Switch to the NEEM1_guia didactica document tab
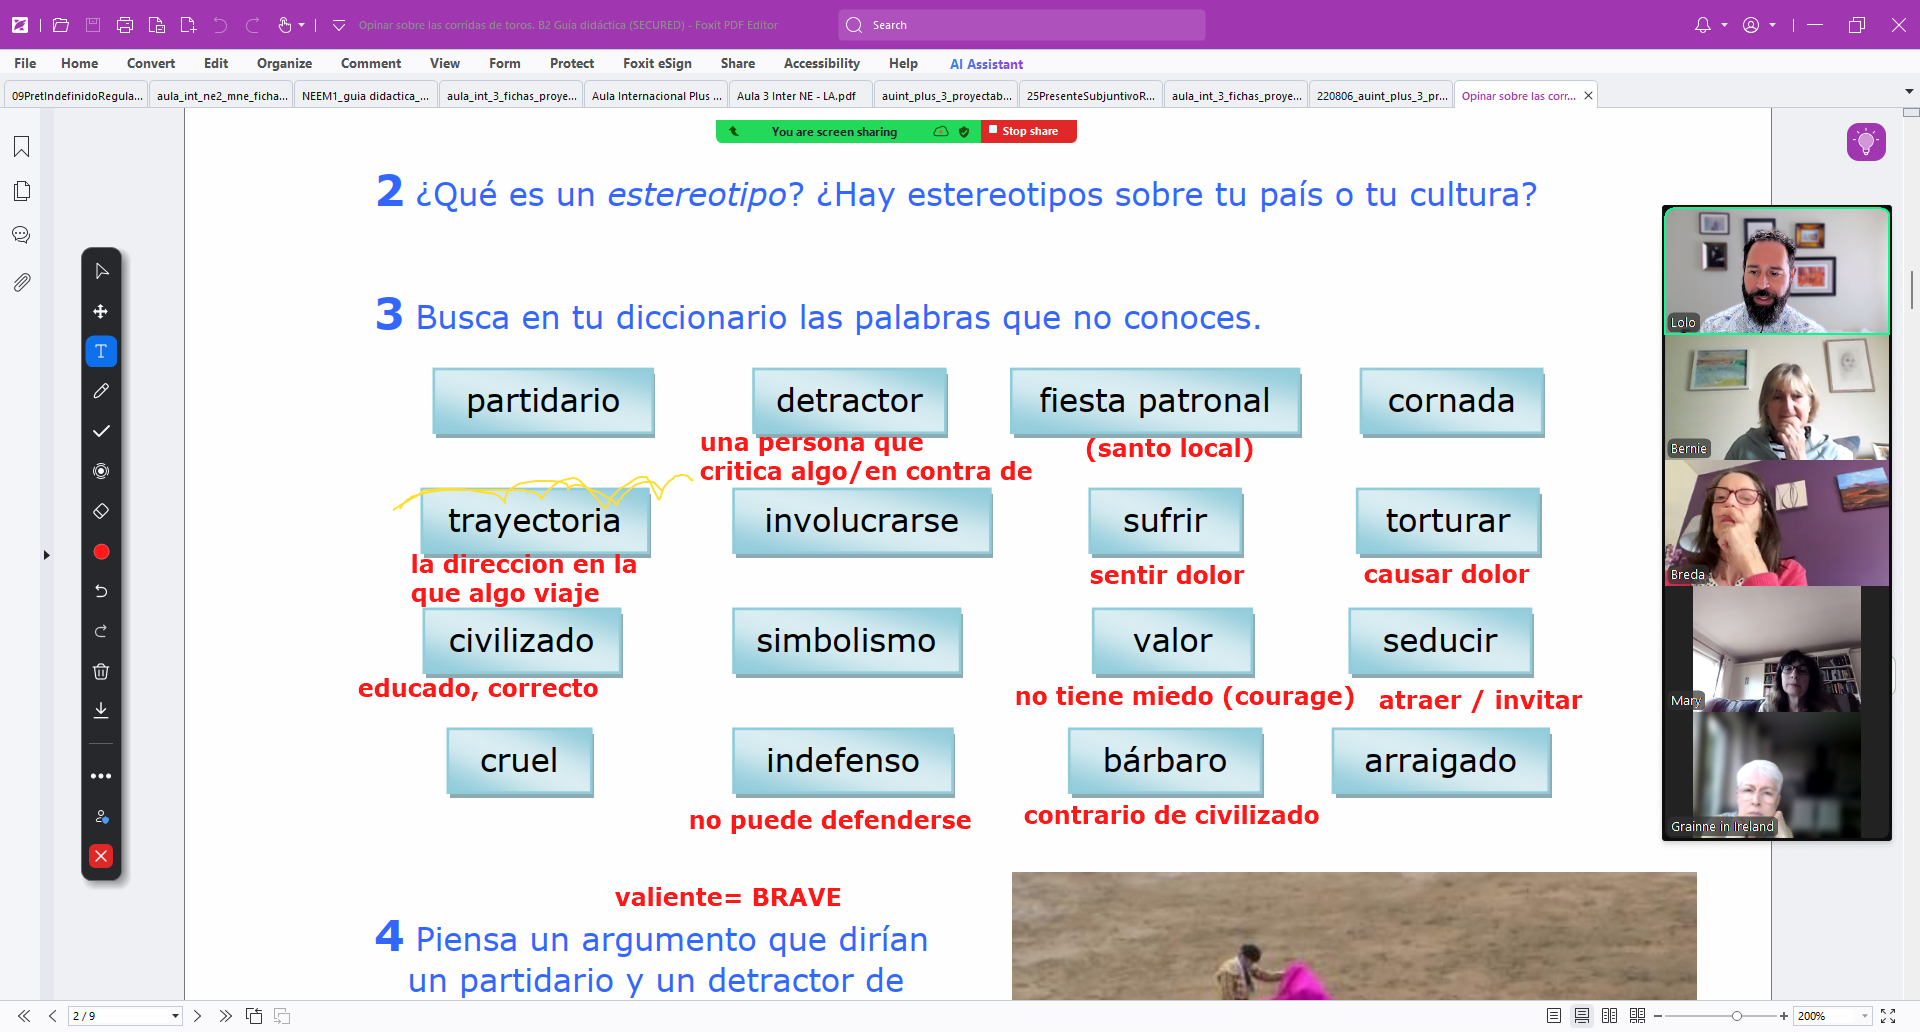 pyautogui.click(x=365, y=96)
